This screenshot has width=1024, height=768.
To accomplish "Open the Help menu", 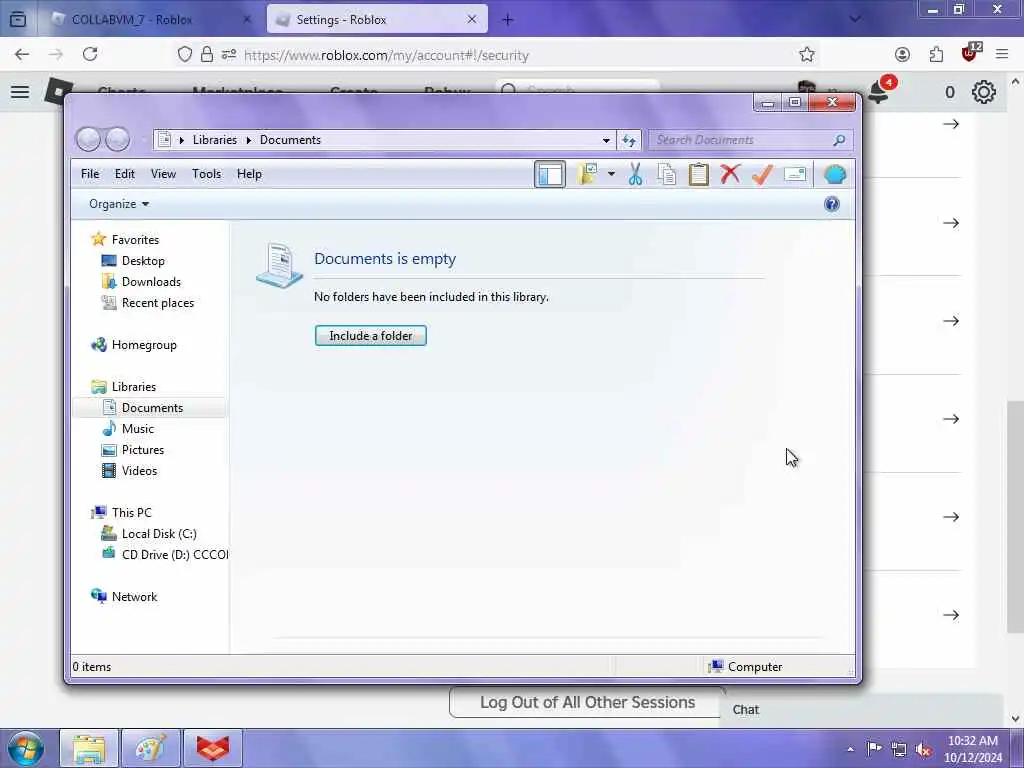I will click(249, 174).
